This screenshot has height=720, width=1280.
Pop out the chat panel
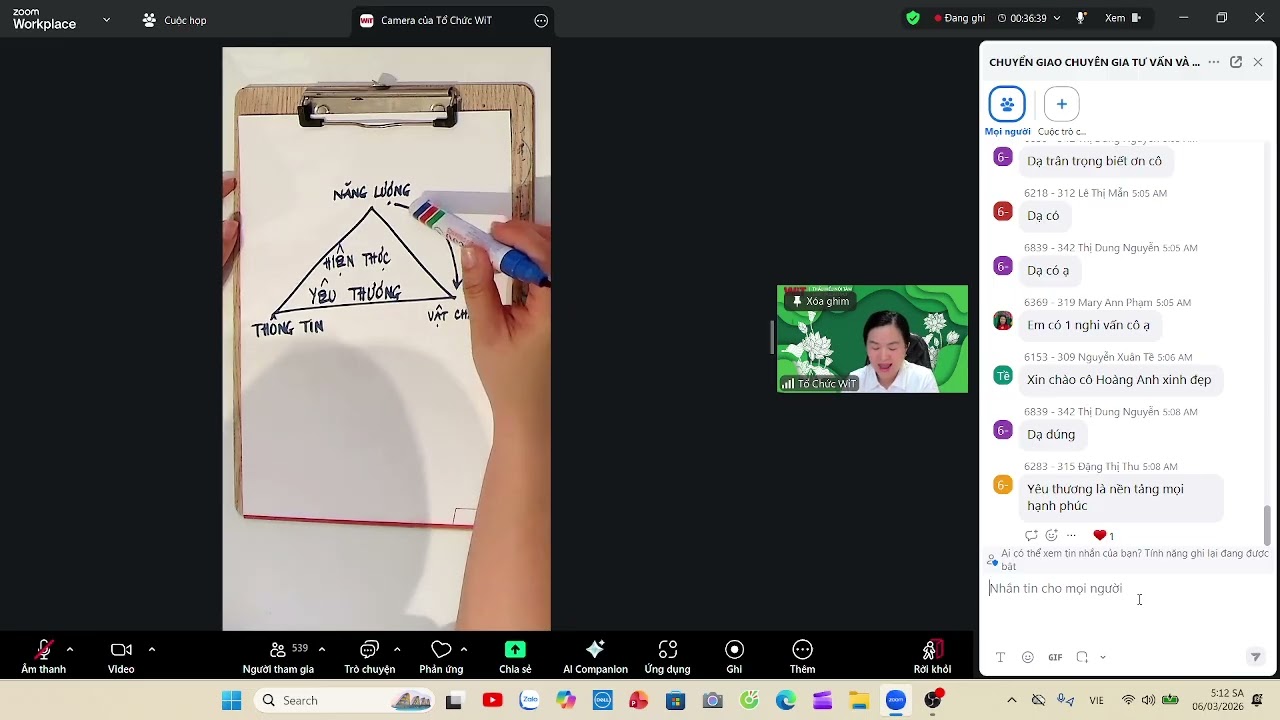tap(1236, 62)
